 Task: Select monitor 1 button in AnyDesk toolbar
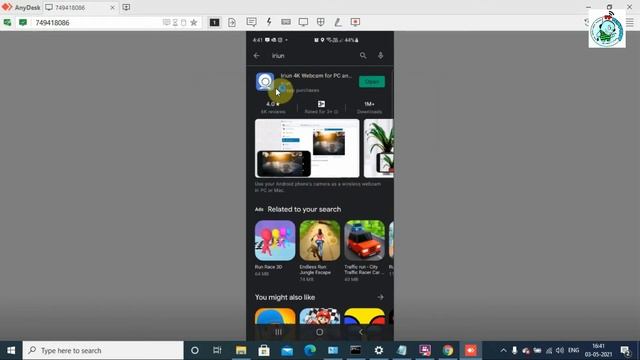click(x=214, y=22)
